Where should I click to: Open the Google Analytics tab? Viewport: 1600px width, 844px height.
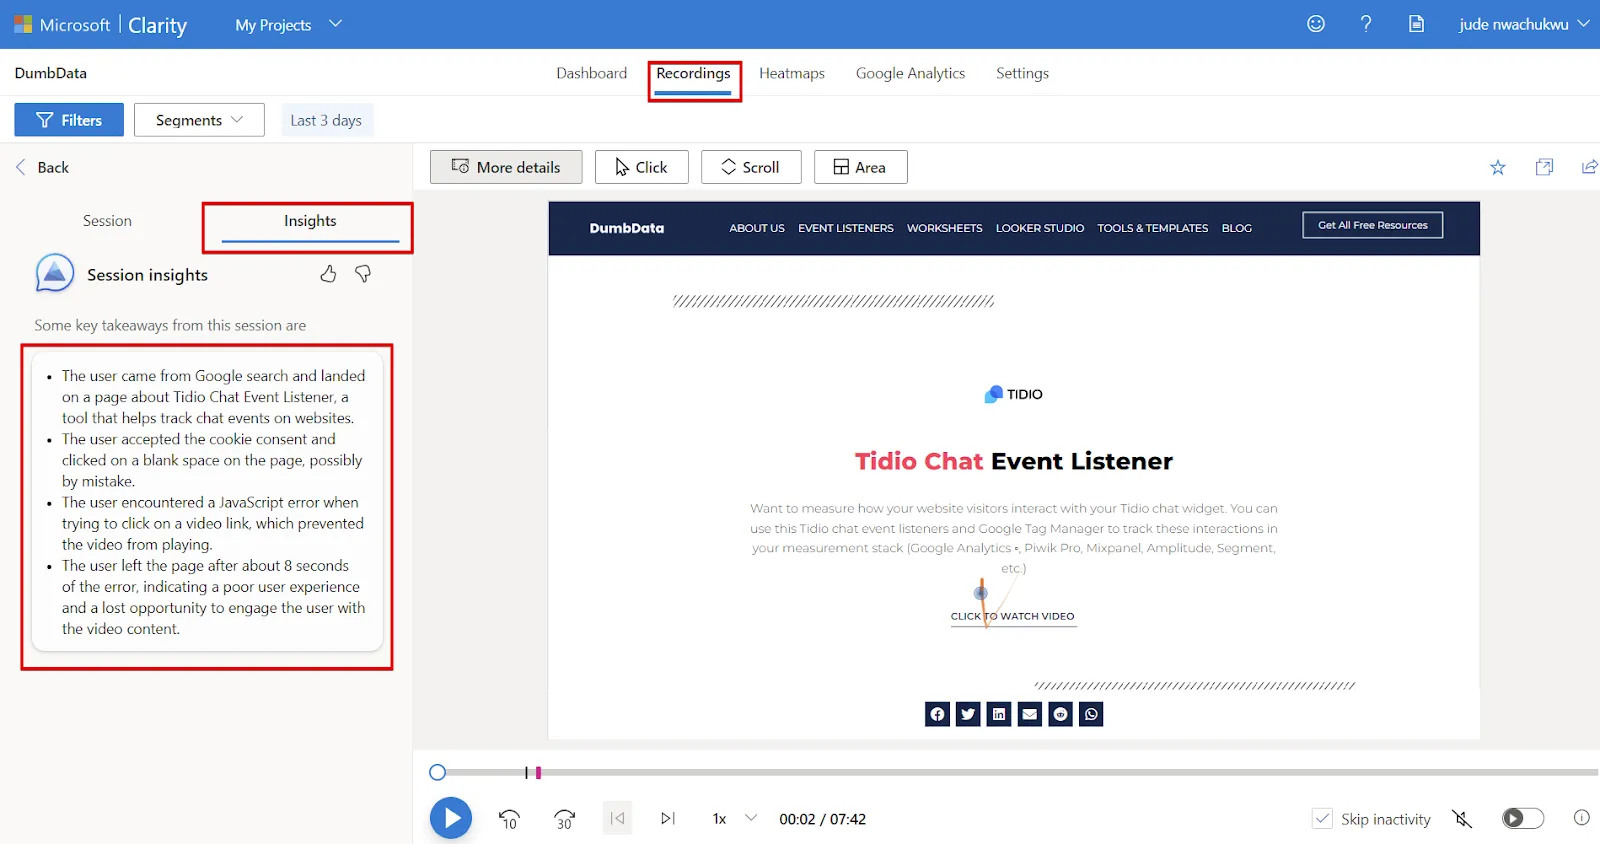[910, 73]
